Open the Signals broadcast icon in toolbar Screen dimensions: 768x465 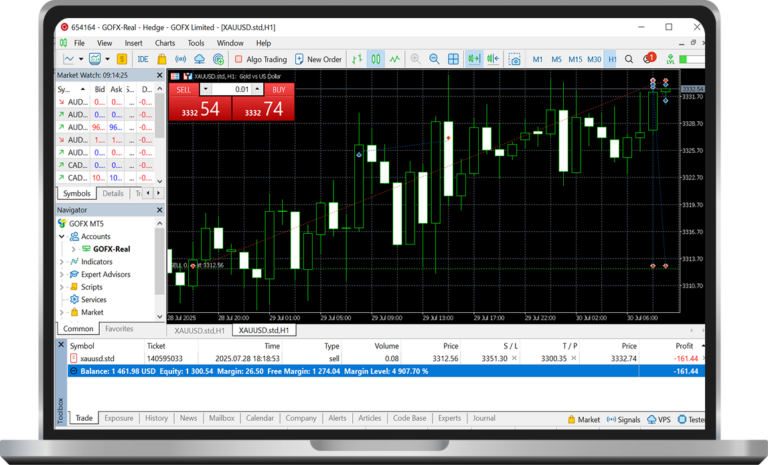[x=180, y=59]
